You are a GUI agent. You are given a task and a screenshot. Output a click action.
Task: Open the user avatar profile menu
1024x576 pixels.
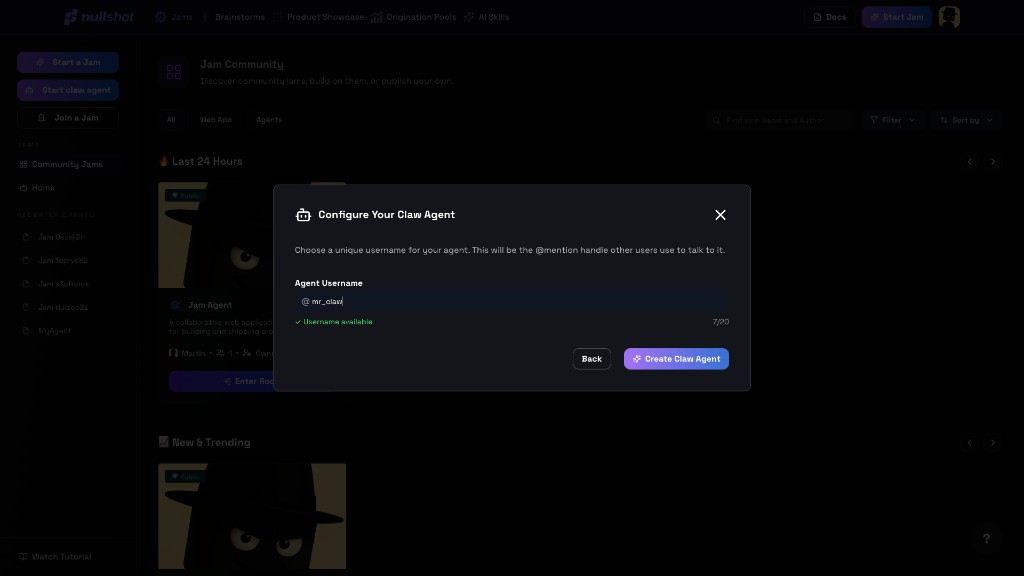tap(949, 17)
